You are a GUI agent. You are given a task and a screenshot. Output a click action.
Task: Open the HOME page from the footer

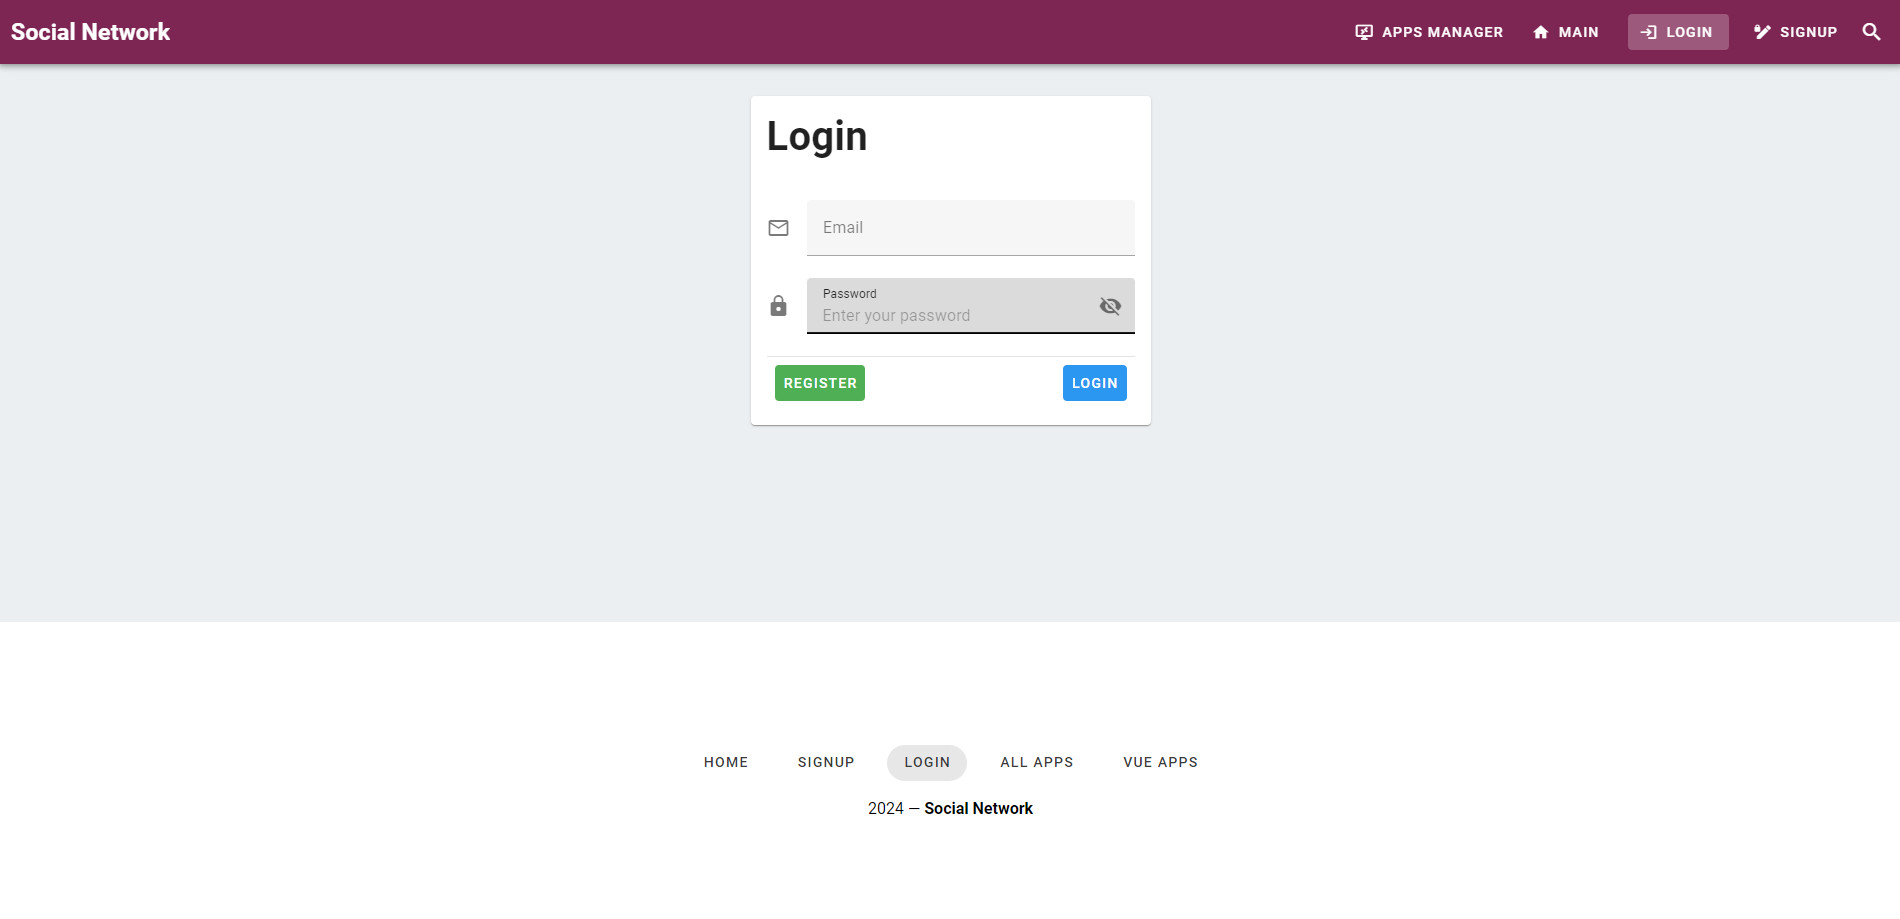[725, 762]
